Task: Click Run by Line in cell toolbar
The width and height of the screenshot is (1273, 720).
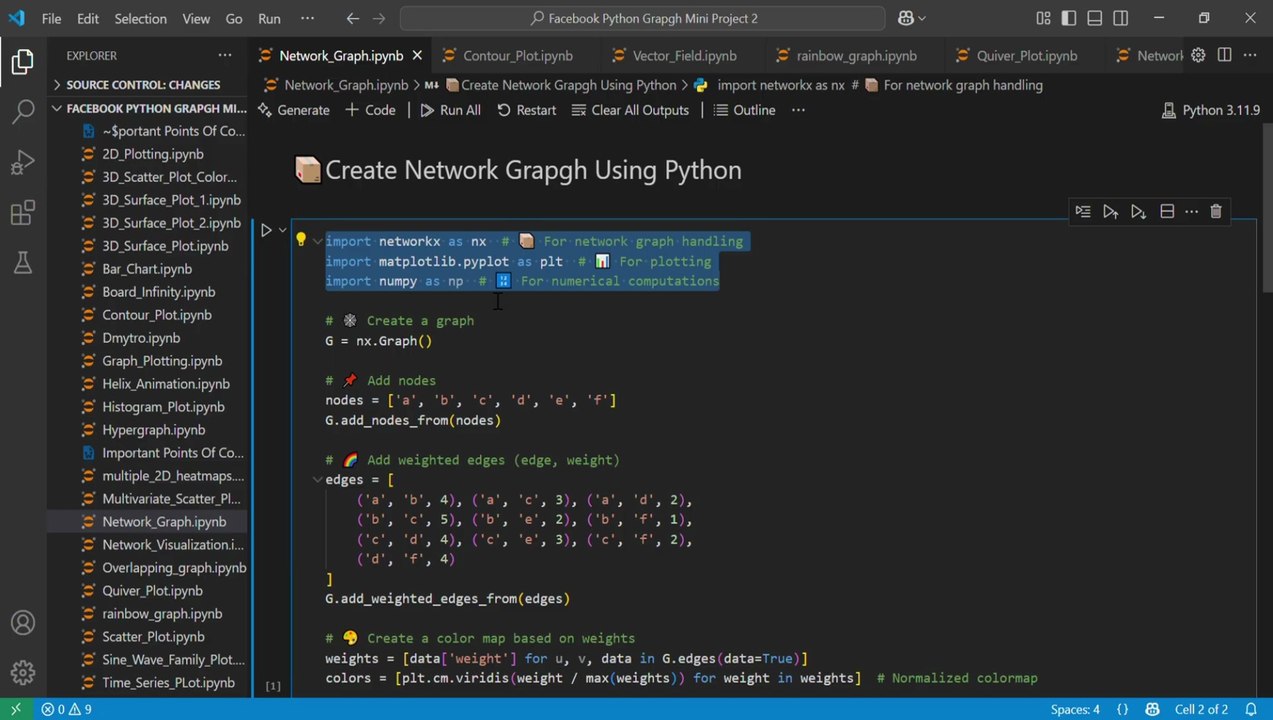Action: click(x=1083, y=211)
